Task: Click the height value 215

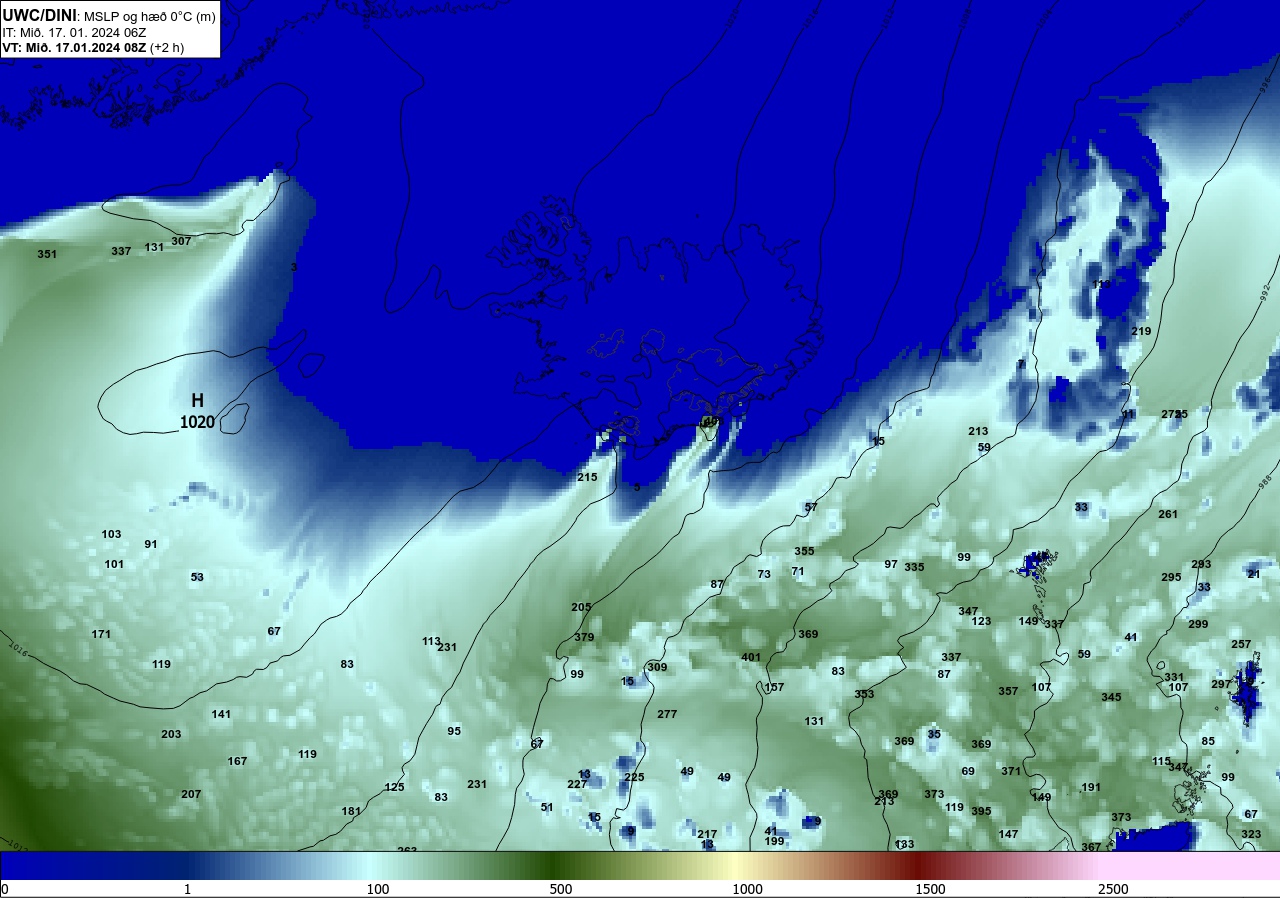Action: coord(587,477)
